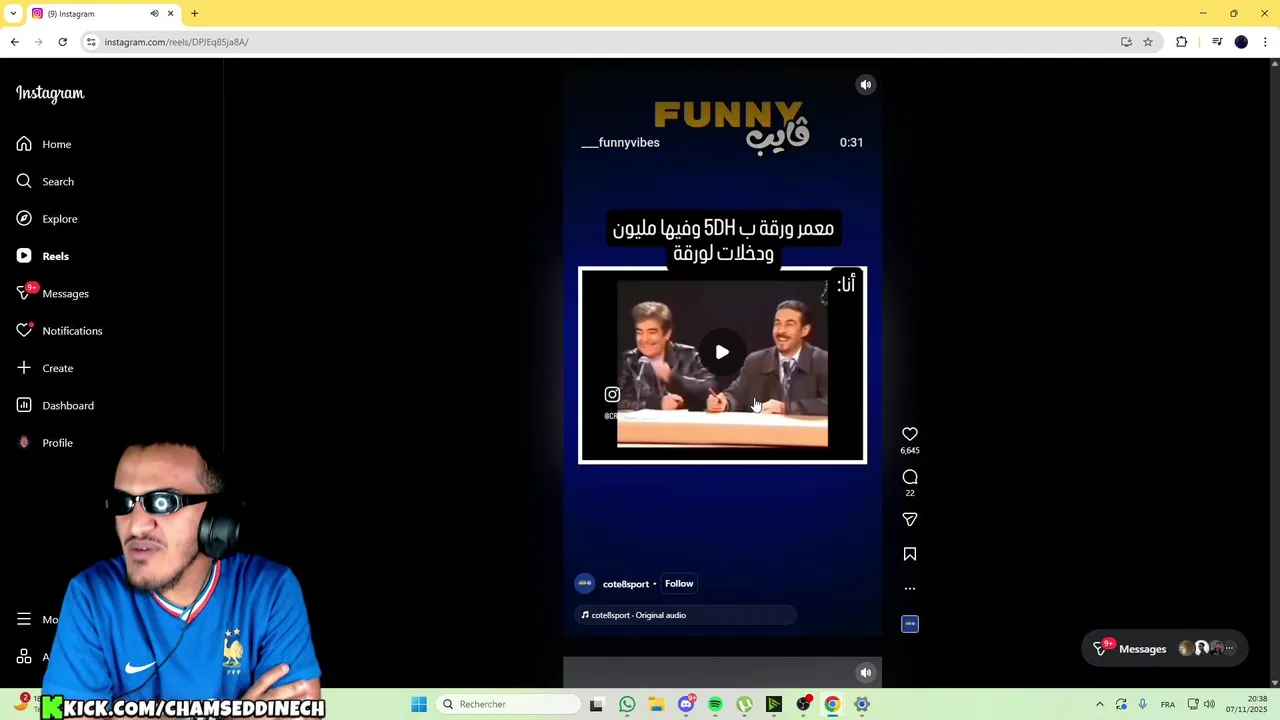Open media controls in Chrome toolbar
Image resolution: width=1280 pixels, height=720 pixels.
coord(1217,42)
